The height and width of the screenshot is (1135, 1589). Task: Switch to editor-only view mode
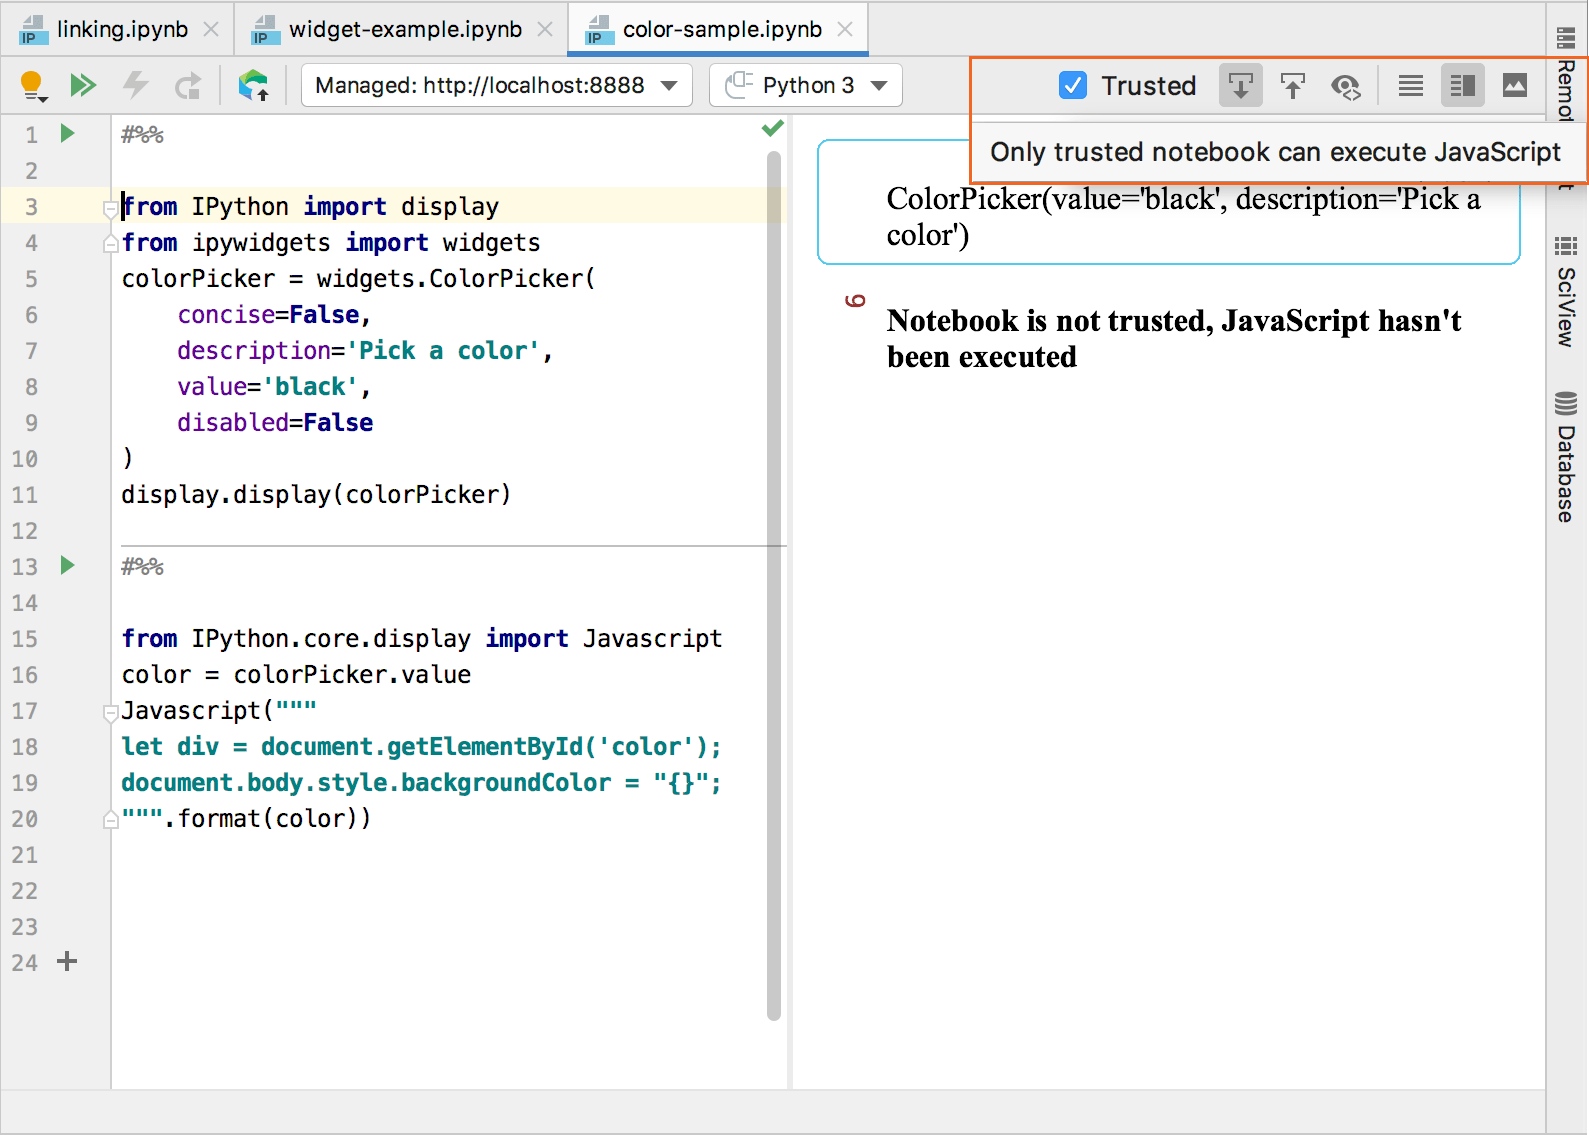tap(1411, 86)
